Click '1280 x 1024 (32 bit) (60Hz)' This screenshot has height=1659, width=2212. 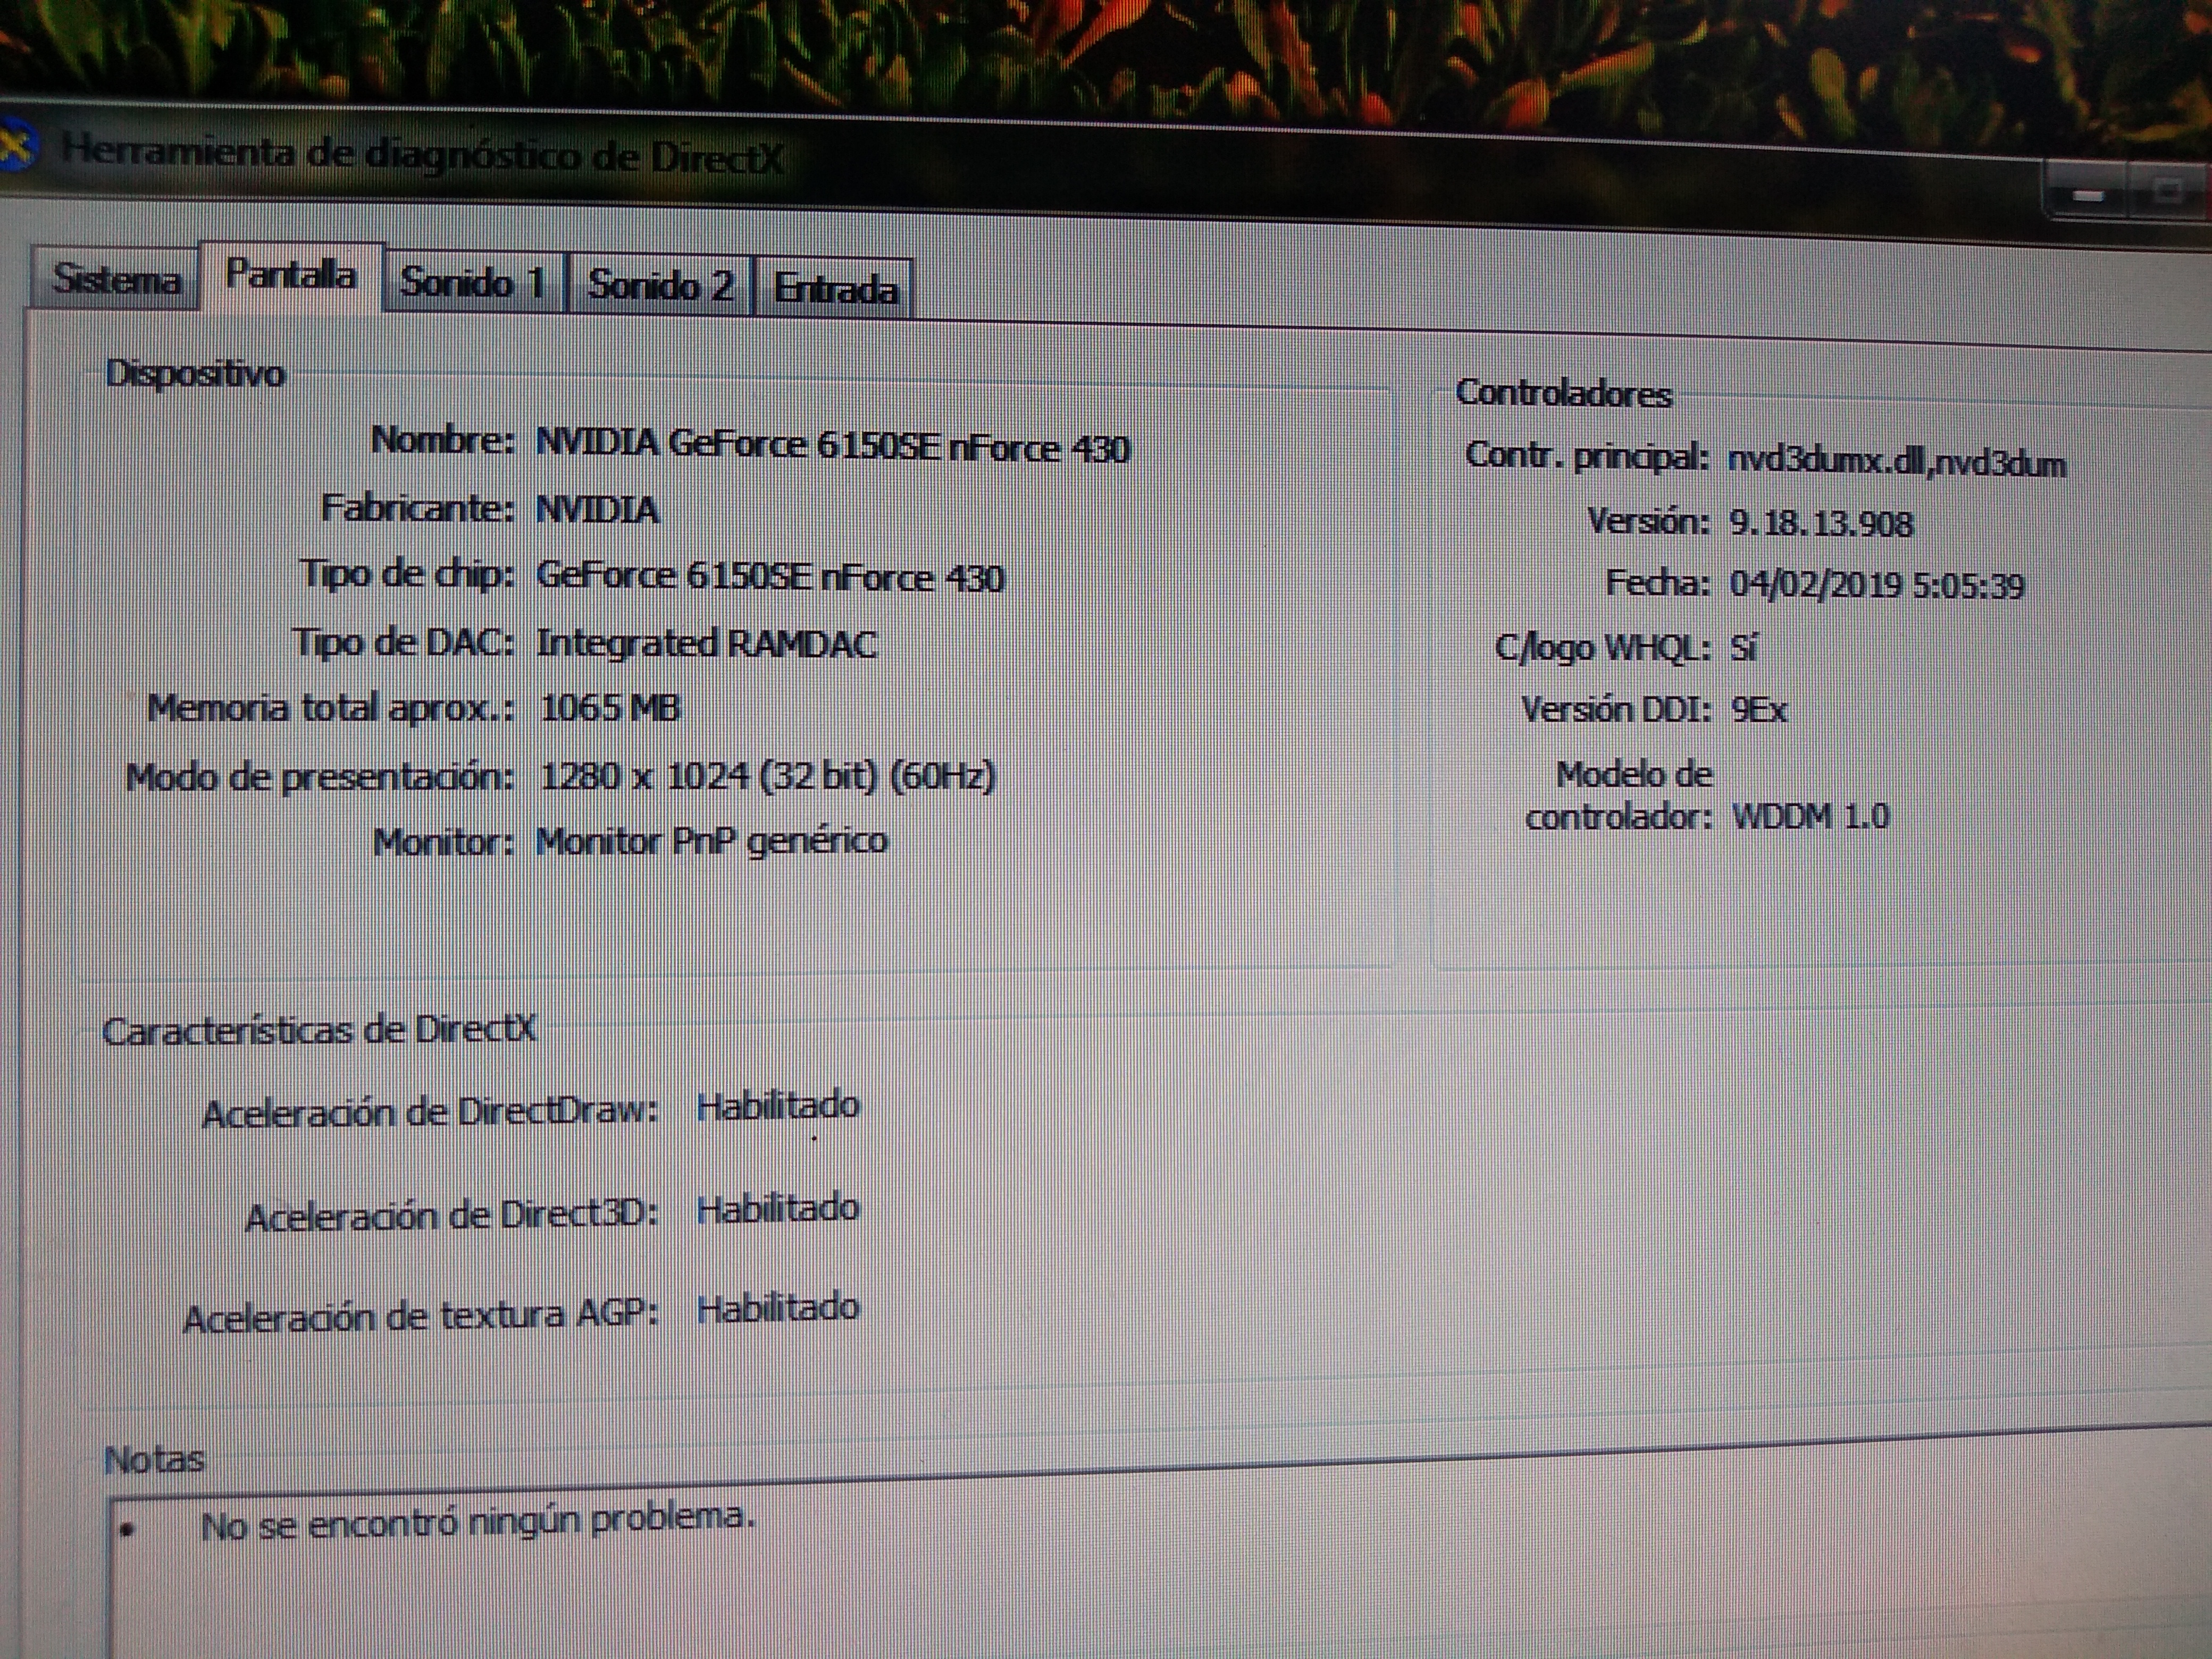point(767,776)
